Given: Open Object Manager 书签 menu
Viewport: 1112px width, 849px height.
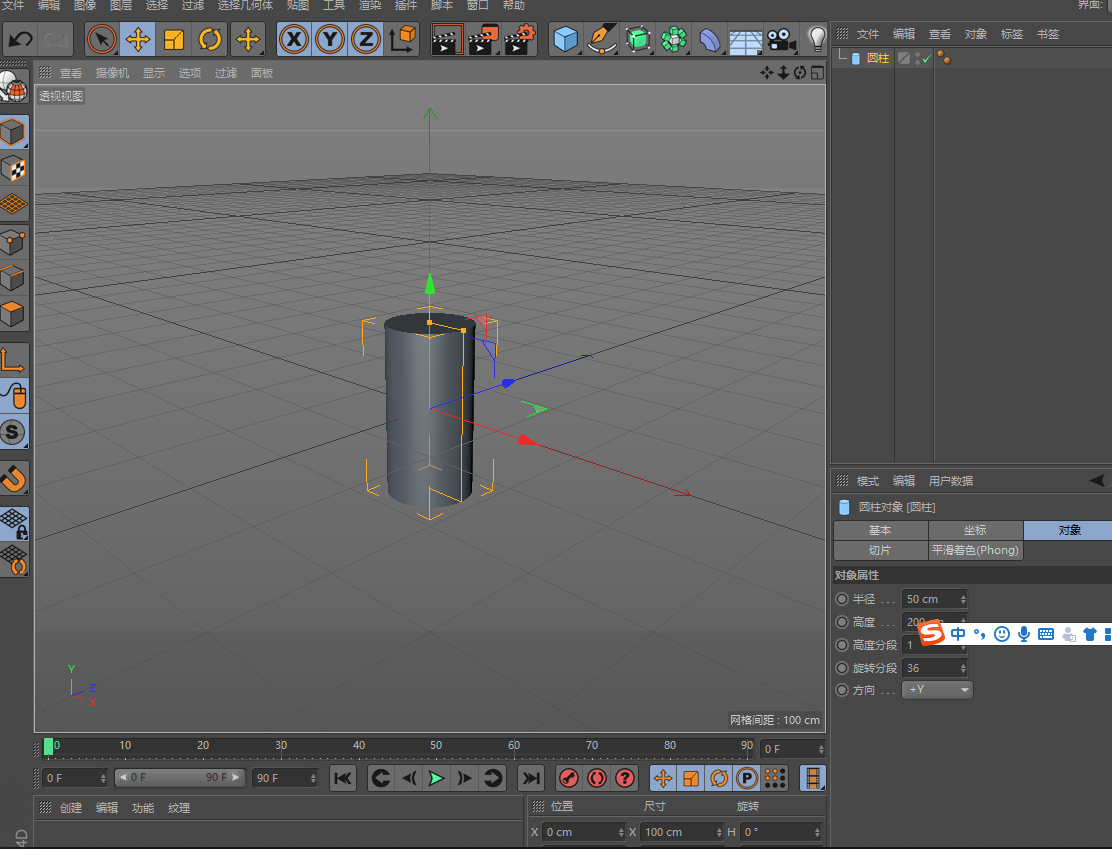Looking at the screenshot, I should click(x=1048, y=34).
